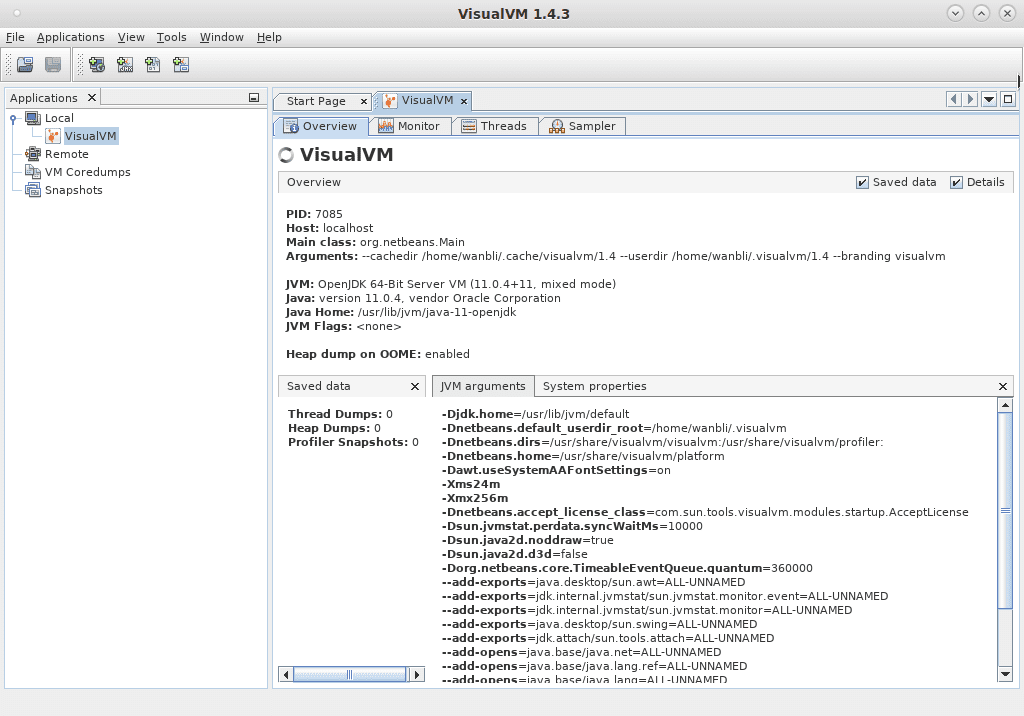Image resolution: width=1024 pixels, height=716 pixels.
Task: Click the VM Coredumps node icon
Action: click(33, 172)
